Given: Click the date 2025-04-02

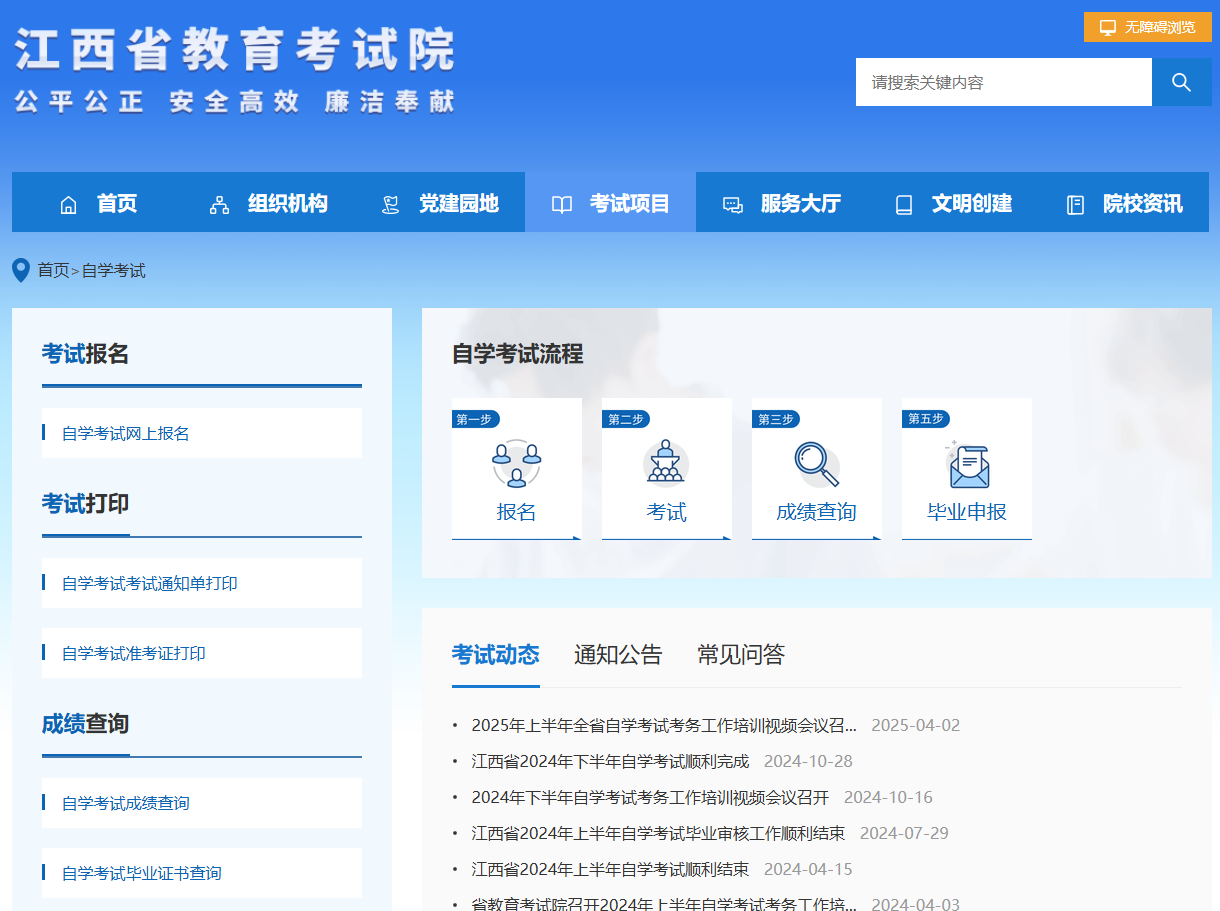Looking at the screenshot, I should (916, 725).
